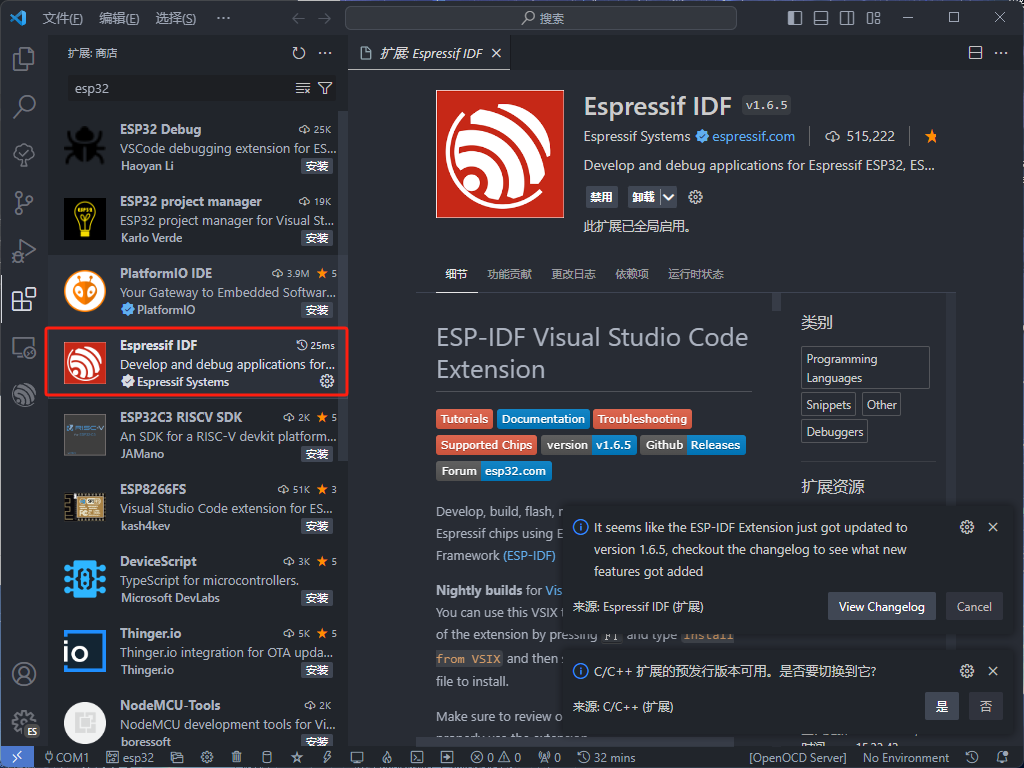The image size is (1024, 768).
Task: Open ESP-IDF SDK configuration gear in status bar
Action: (x=207, y=758)
